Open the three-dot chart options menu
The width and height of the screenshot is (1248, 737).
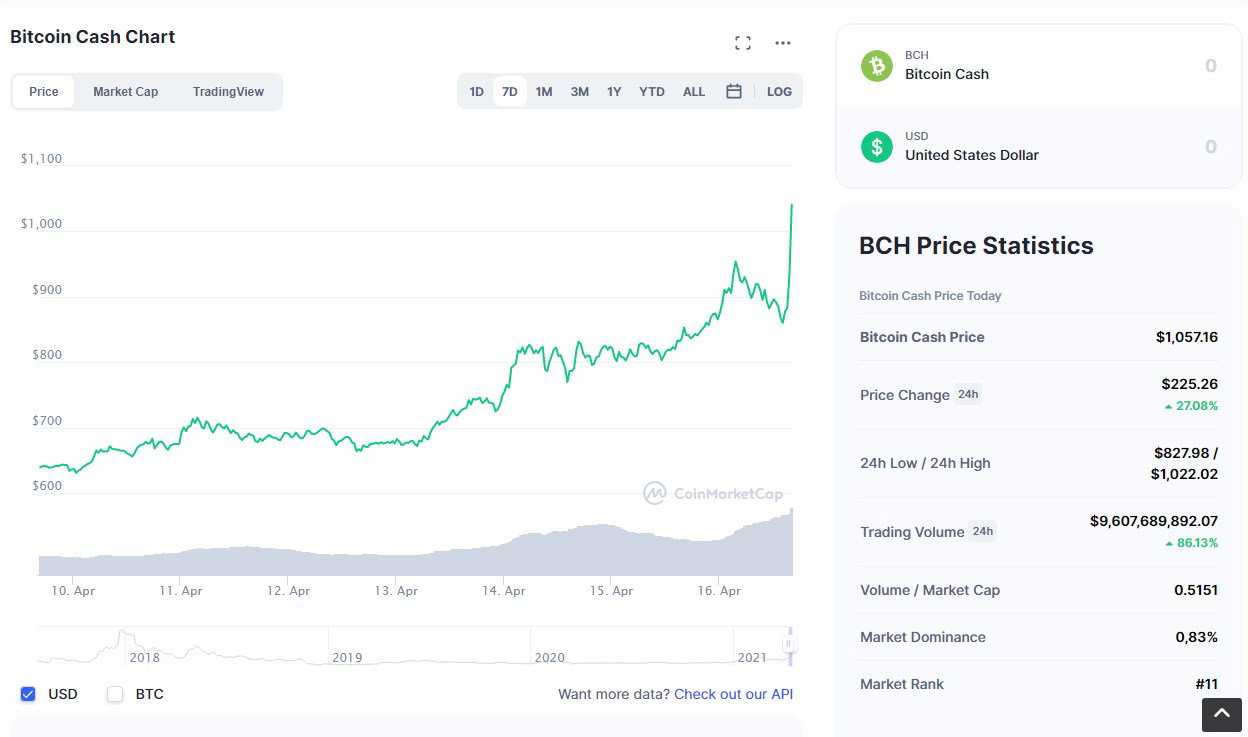coord(783,43)
